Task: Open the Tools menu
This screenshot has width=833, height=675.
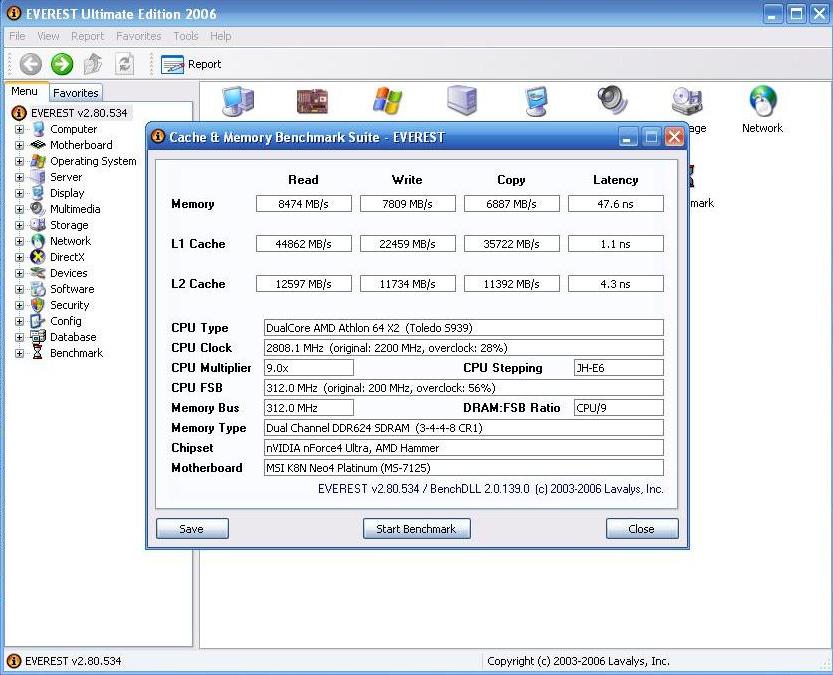Action: point(186,36)
